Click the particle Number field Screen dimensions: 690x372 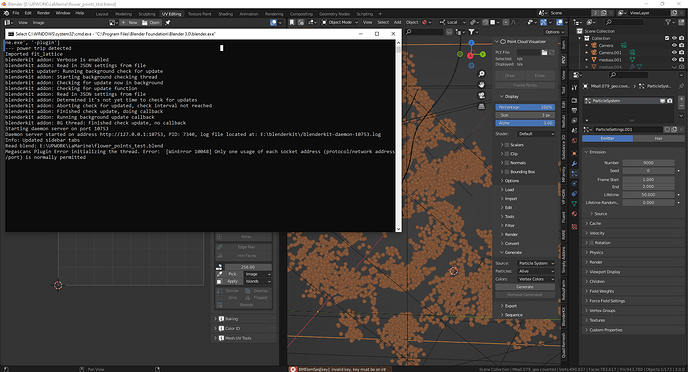pyautogui.click(x=648, y=163)
